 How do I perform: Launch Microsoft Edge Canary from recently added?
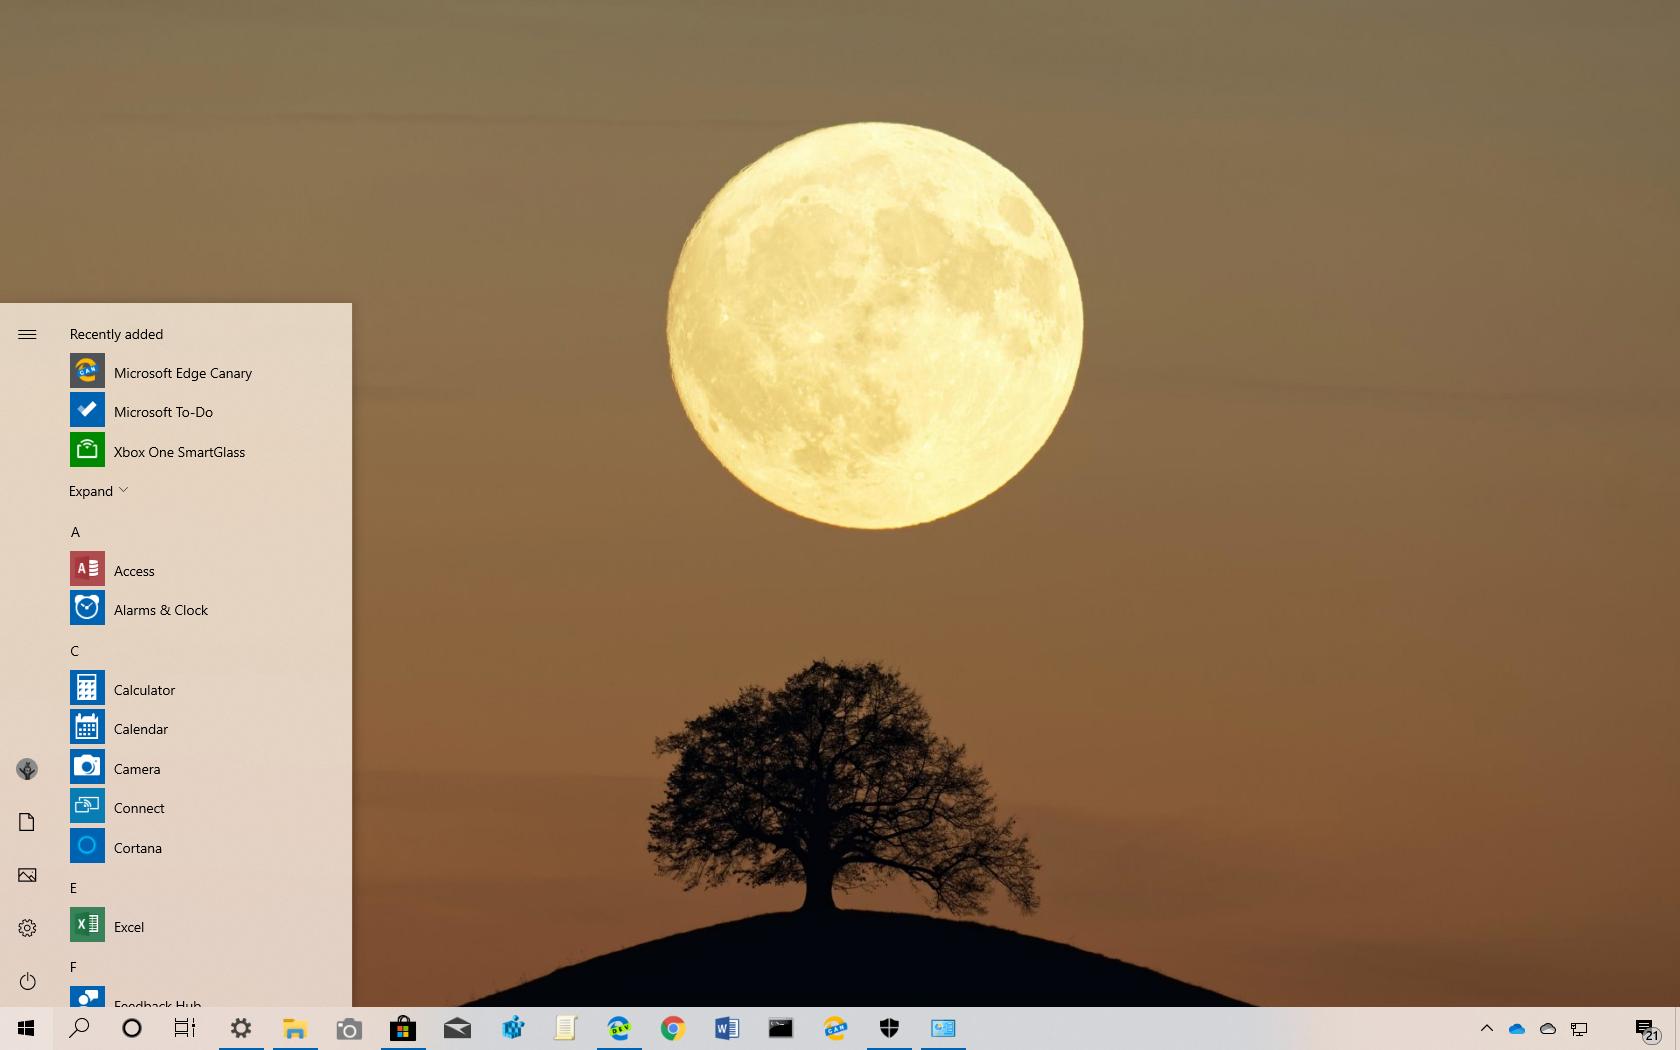point(182,372)
